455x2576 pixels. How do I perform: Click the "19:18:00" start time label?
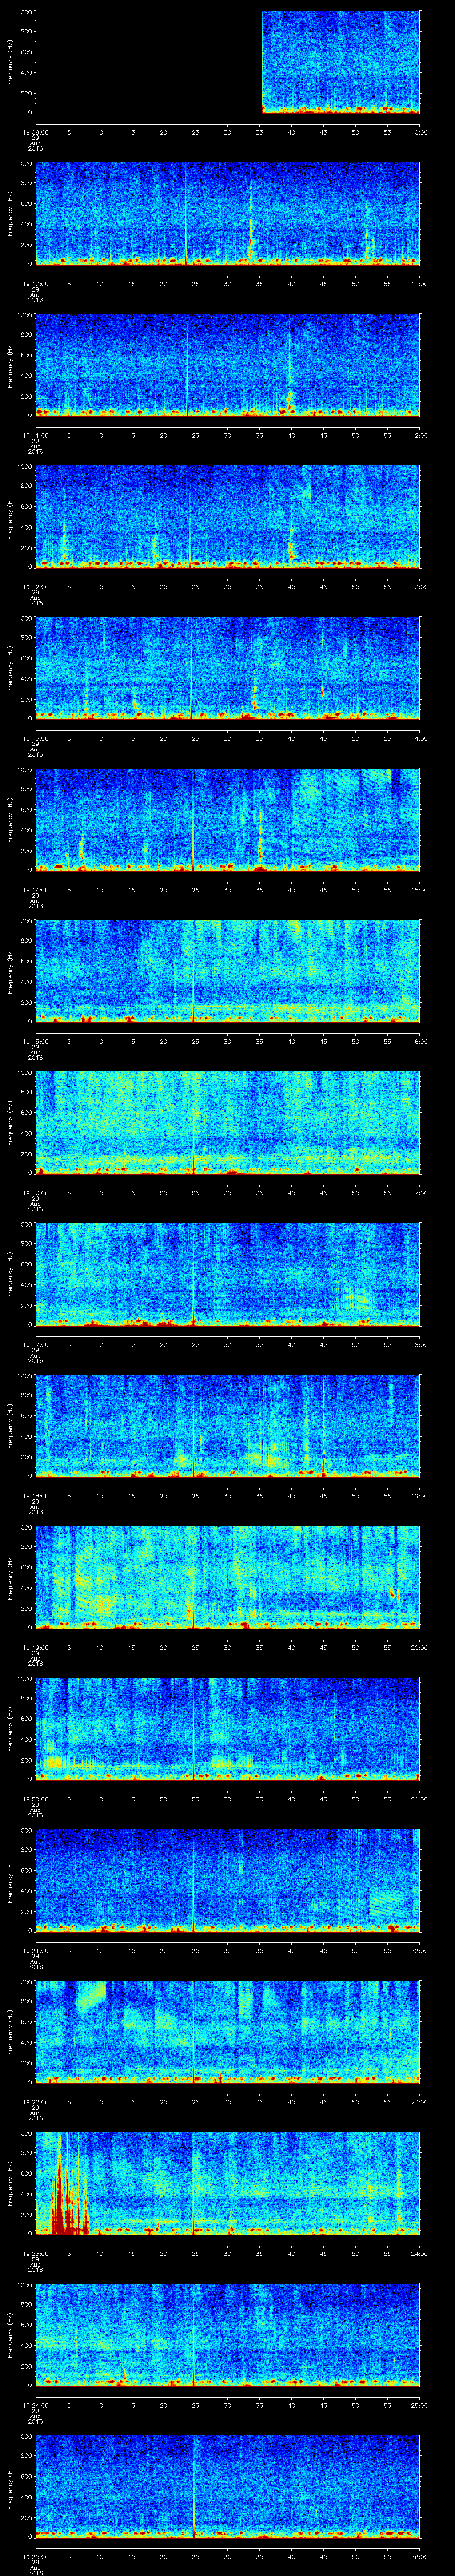(35, 1496)
